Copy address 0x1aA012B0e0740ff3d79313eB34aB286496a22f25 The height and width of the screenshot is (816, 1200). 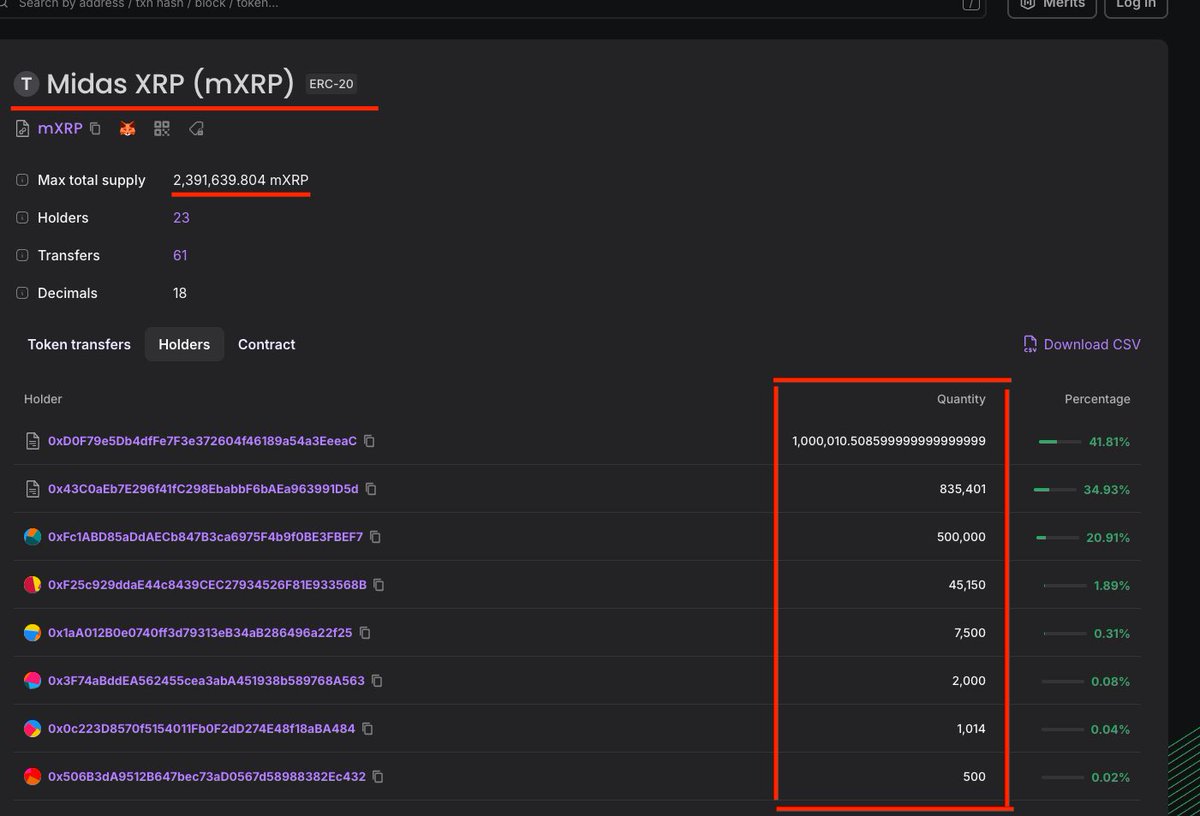click(365, 633)
